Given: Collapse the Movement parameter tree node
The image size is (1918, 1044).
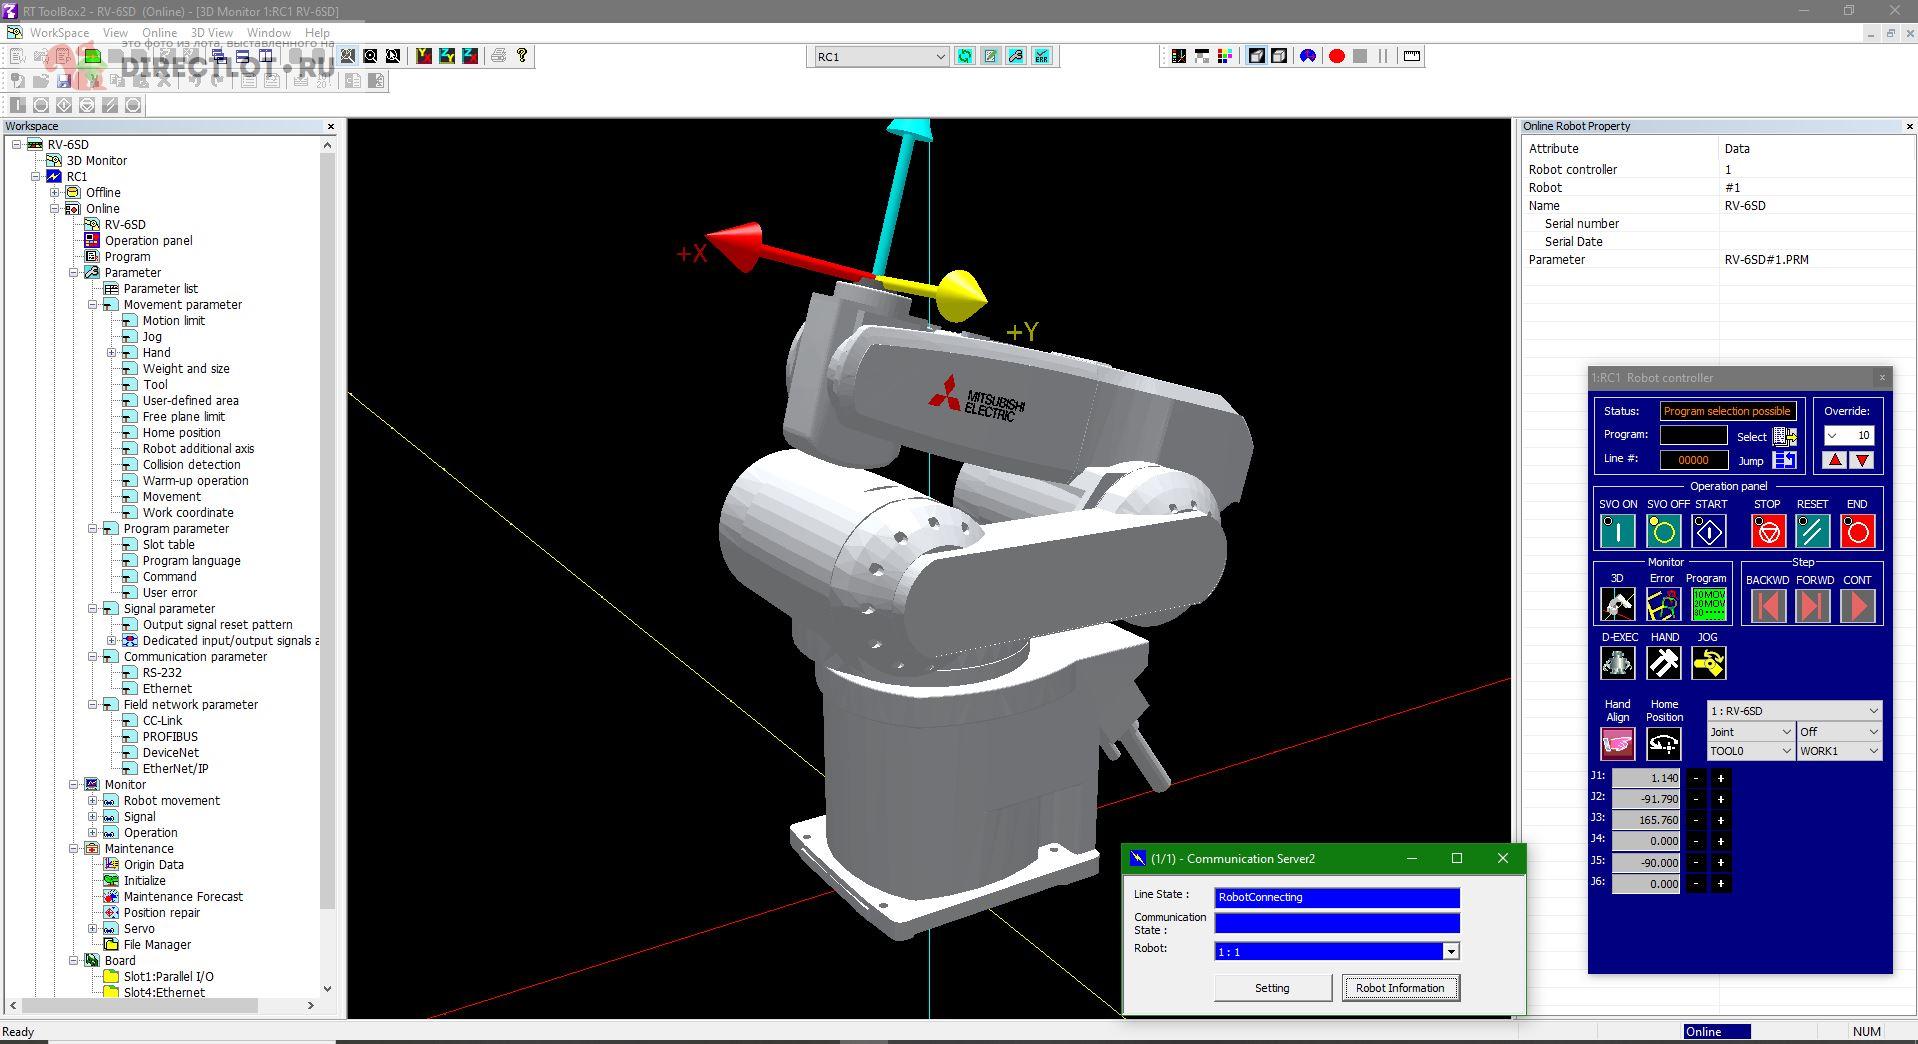Looking at the screenshot, I should (93, 305).
